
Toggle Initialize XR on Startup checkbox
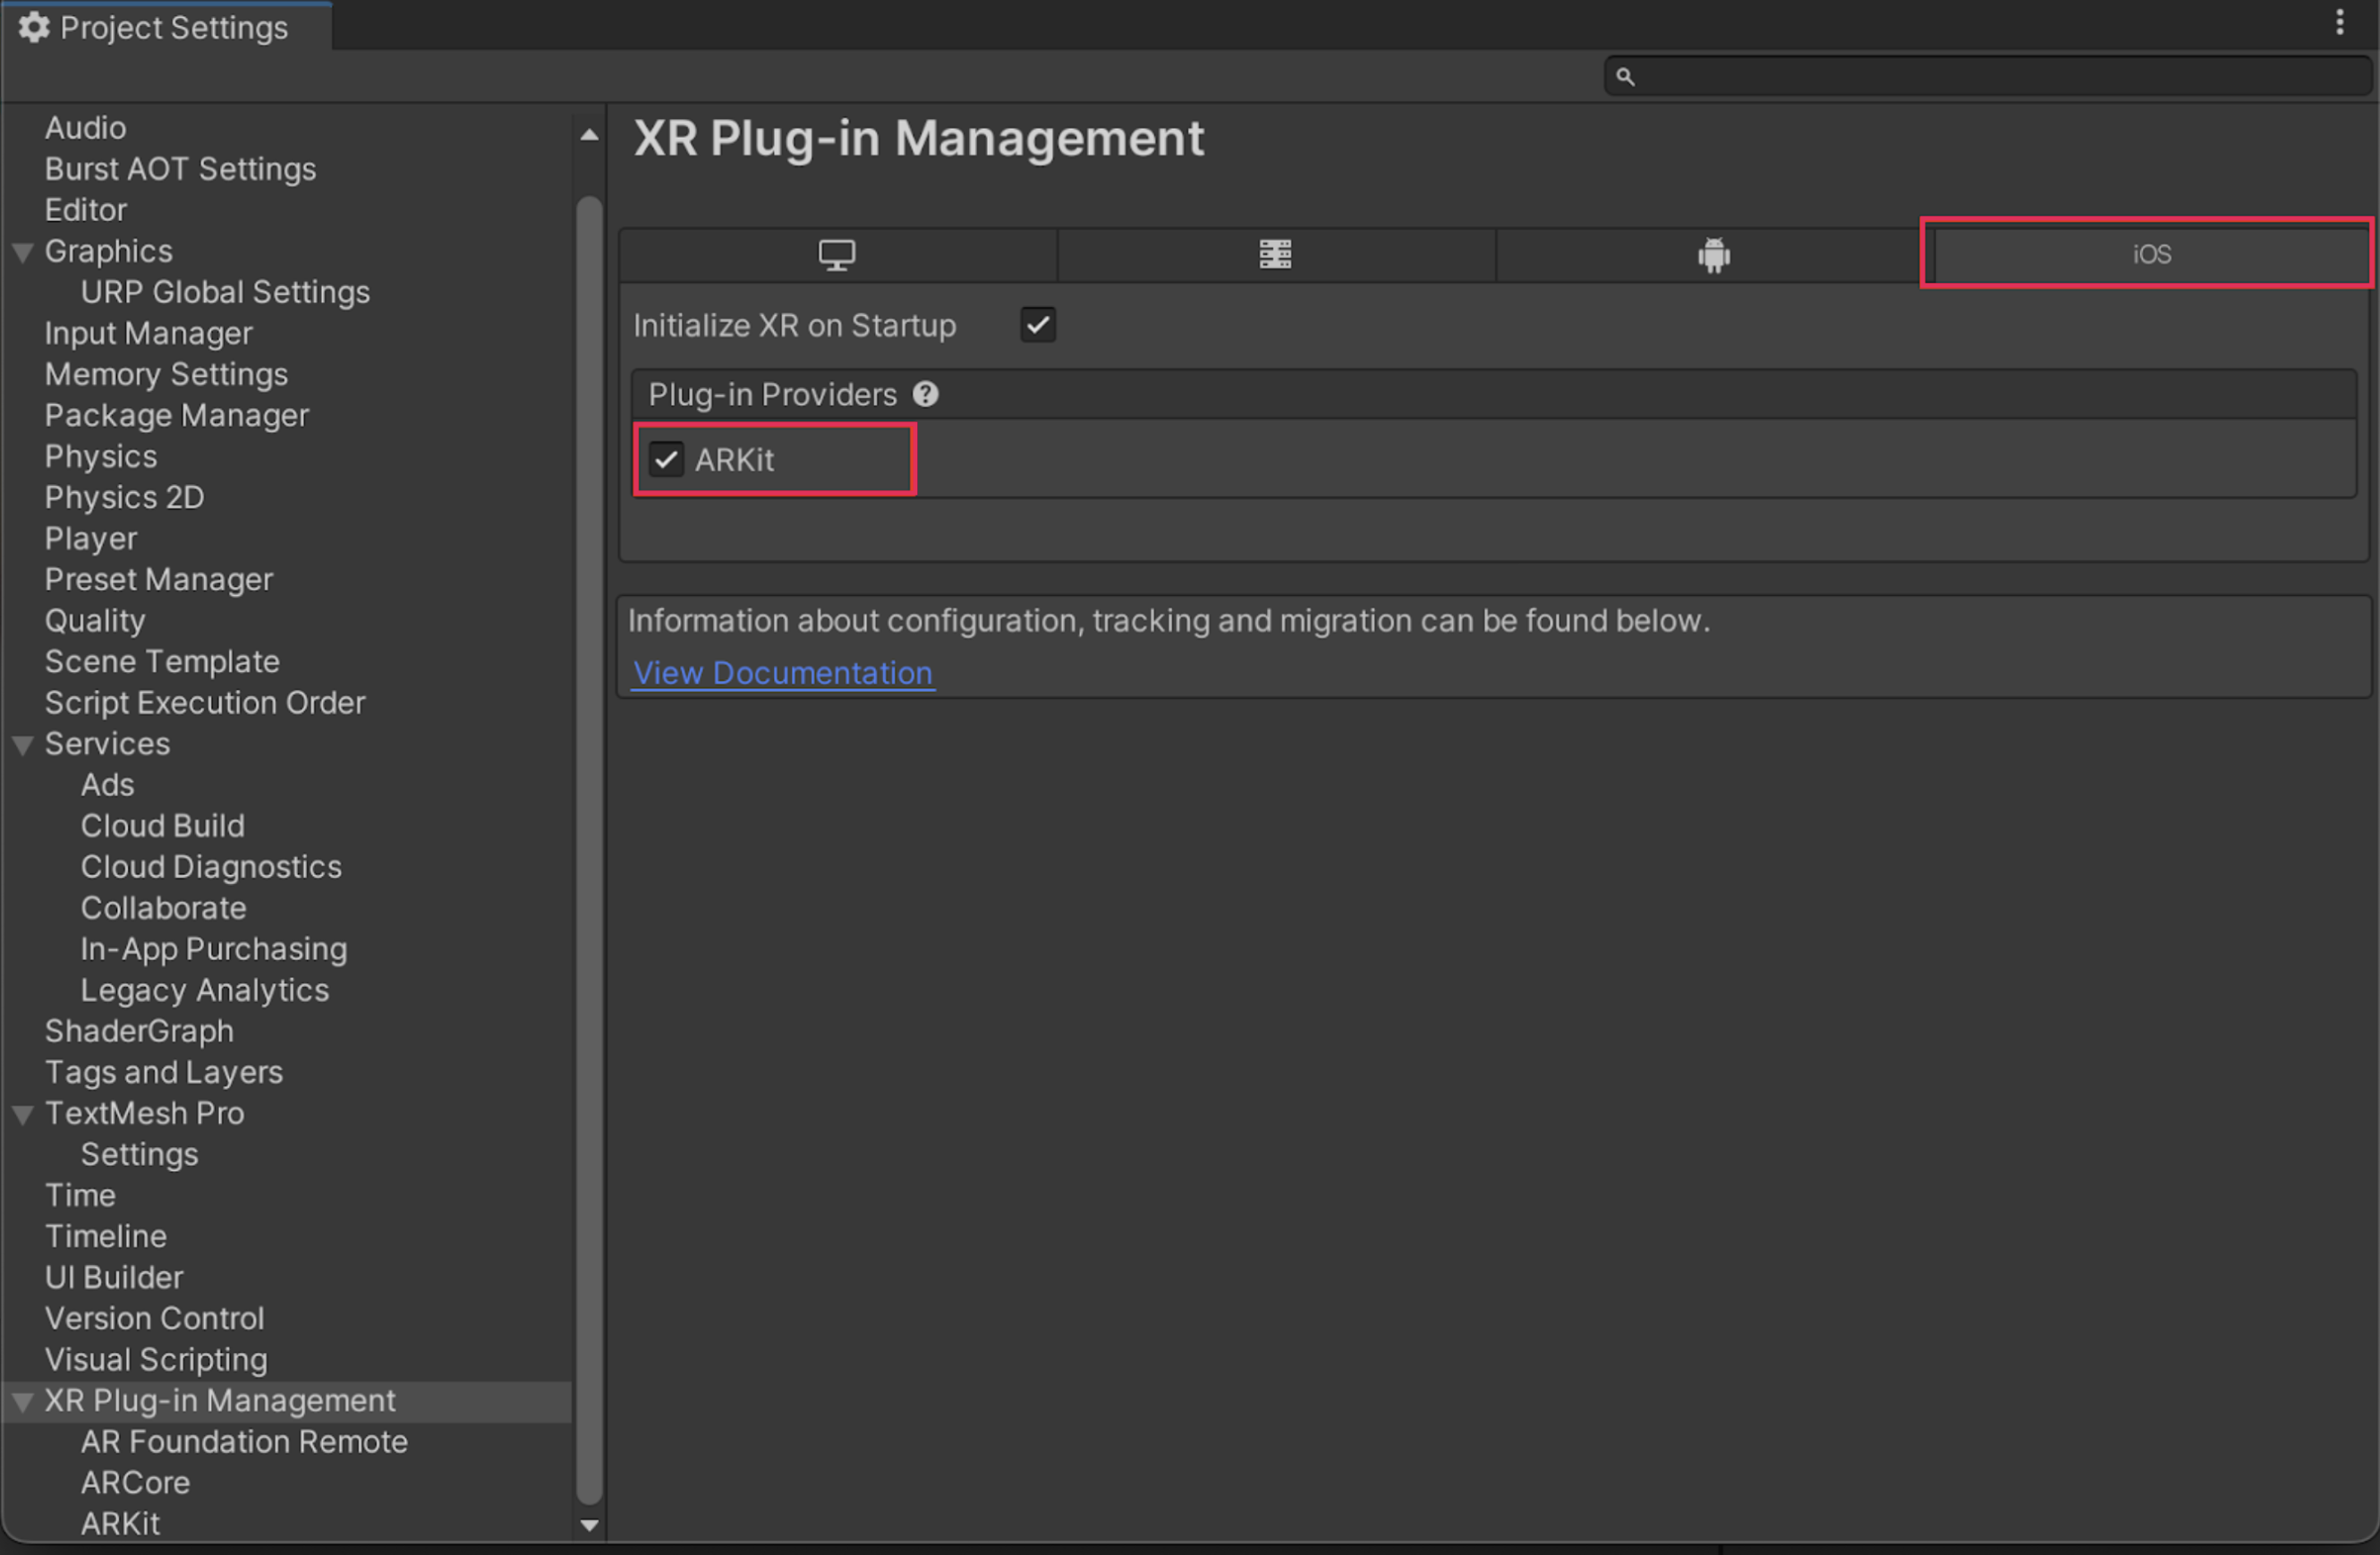click(x=1037, y=325)
